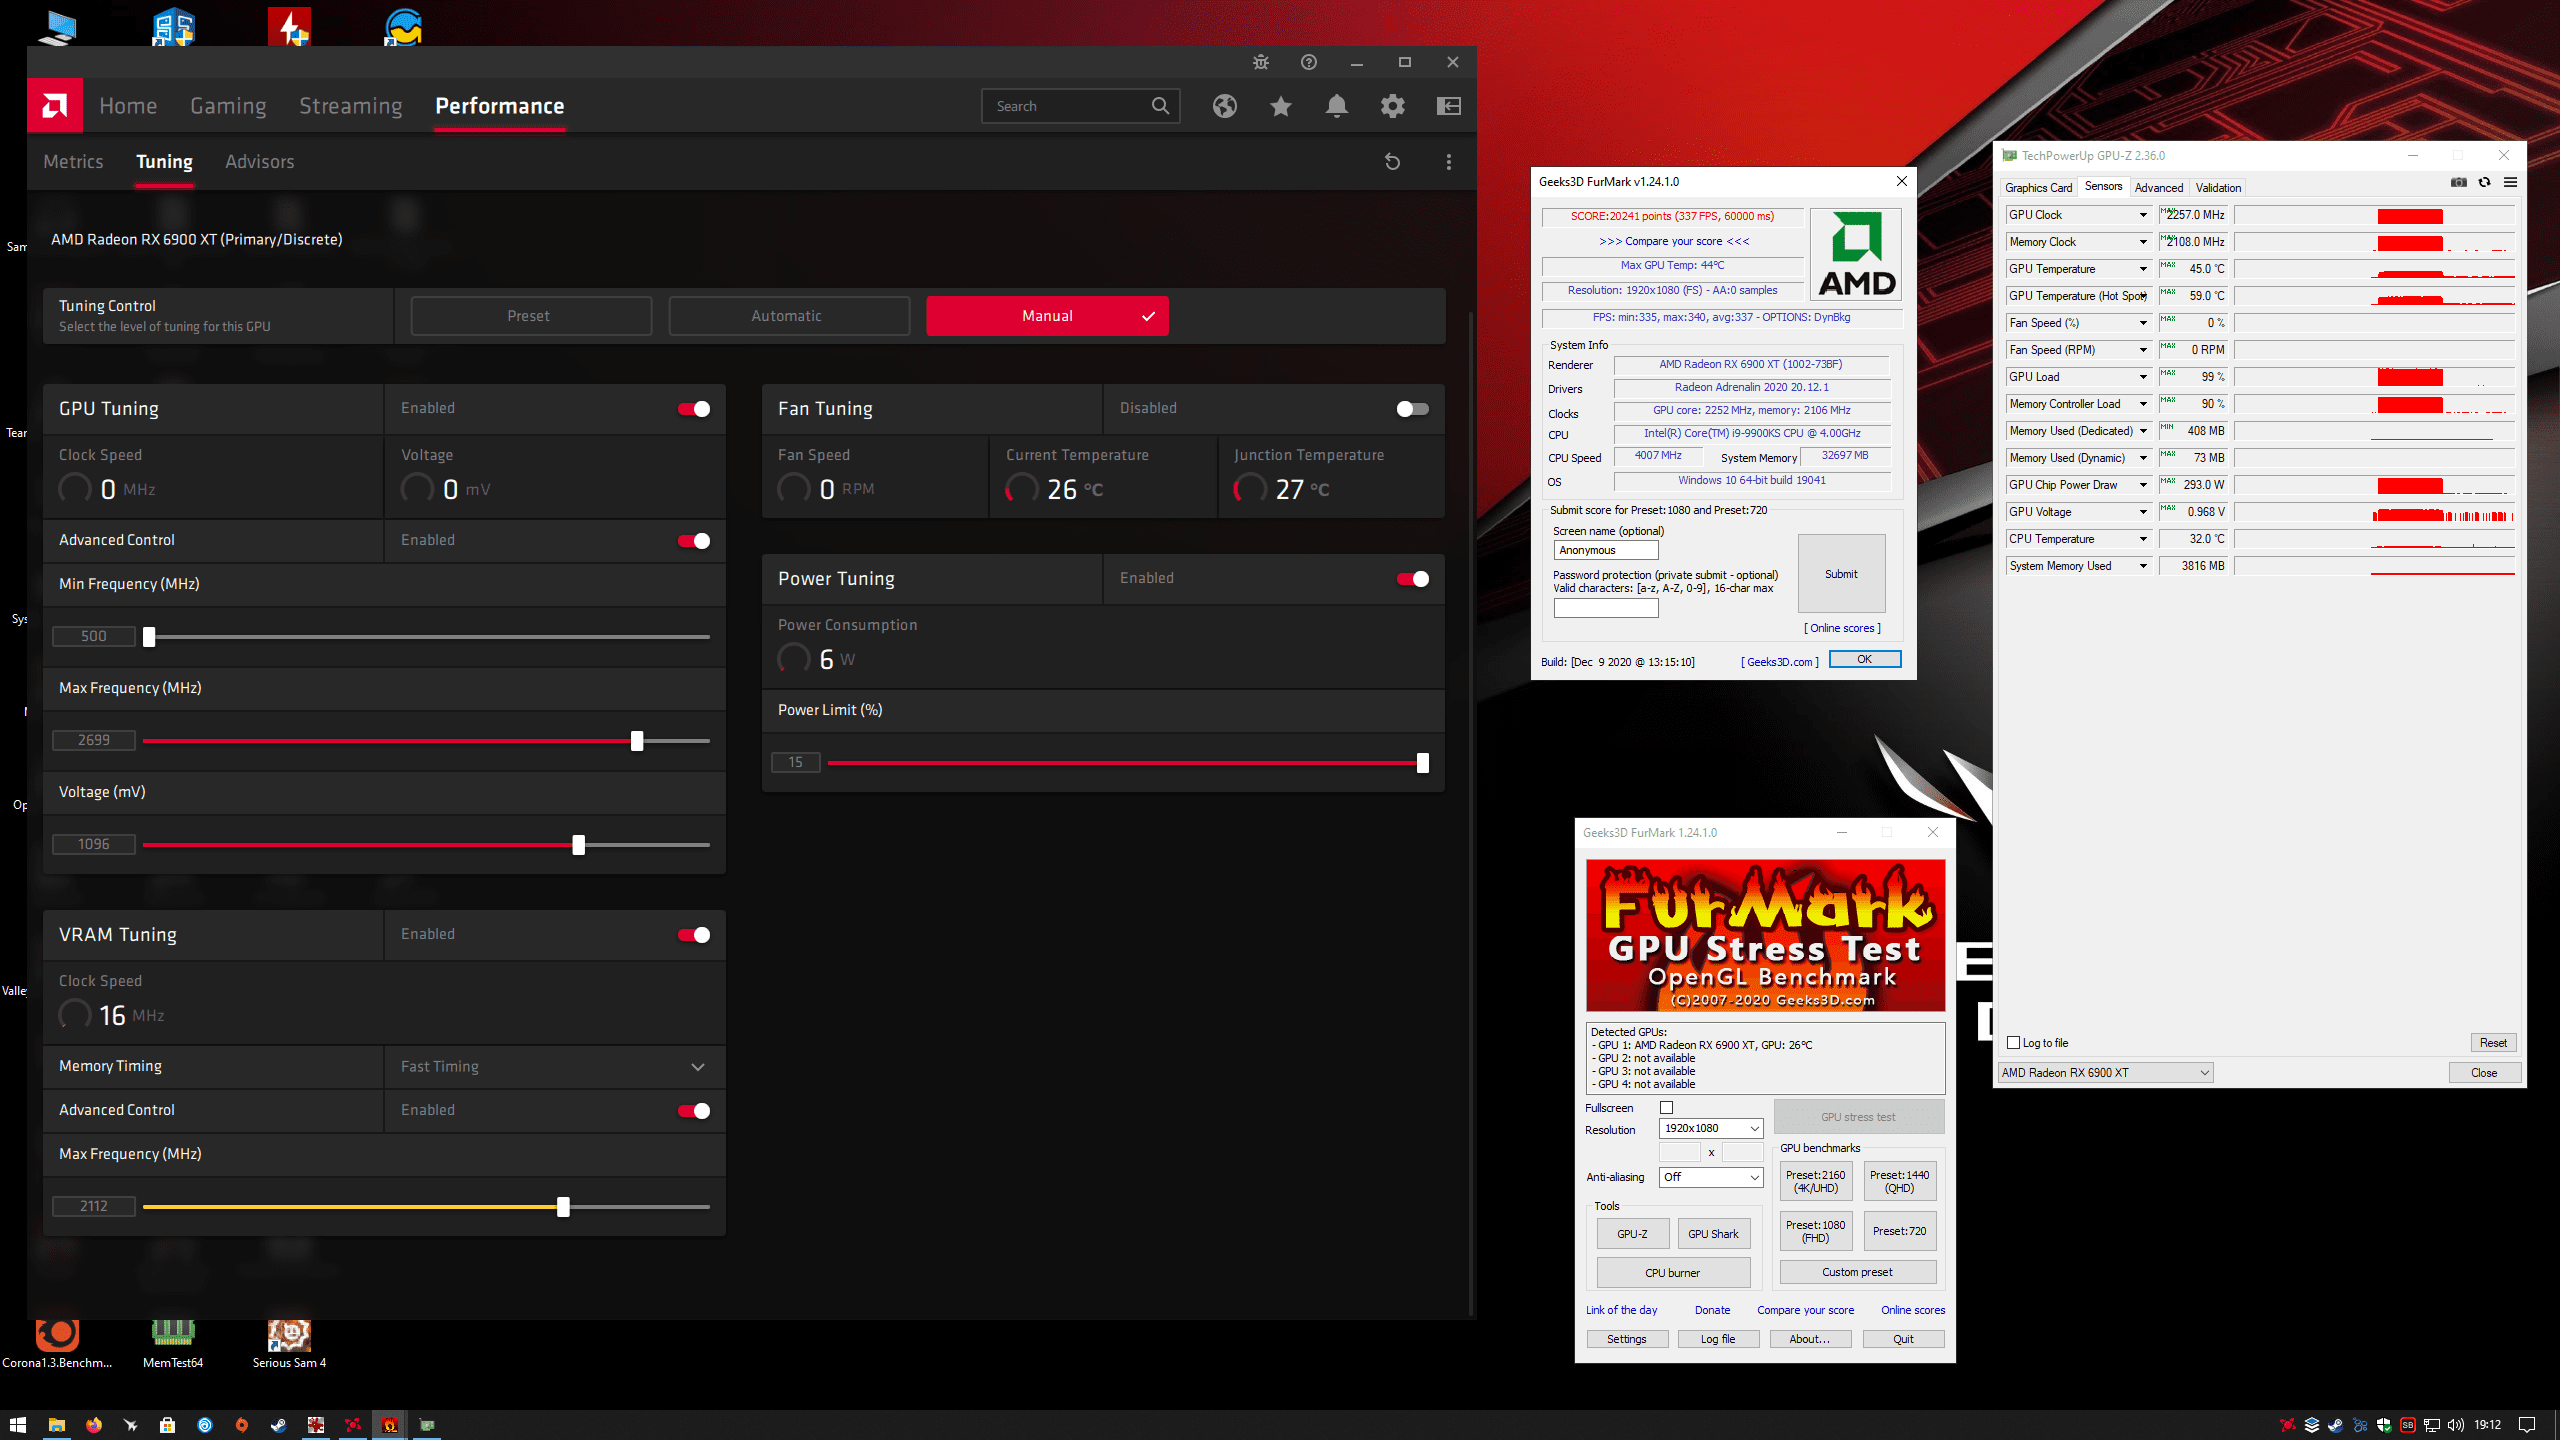
Task: Toggle VRAM Advanced Control switch
Action: pos(694,1111)
